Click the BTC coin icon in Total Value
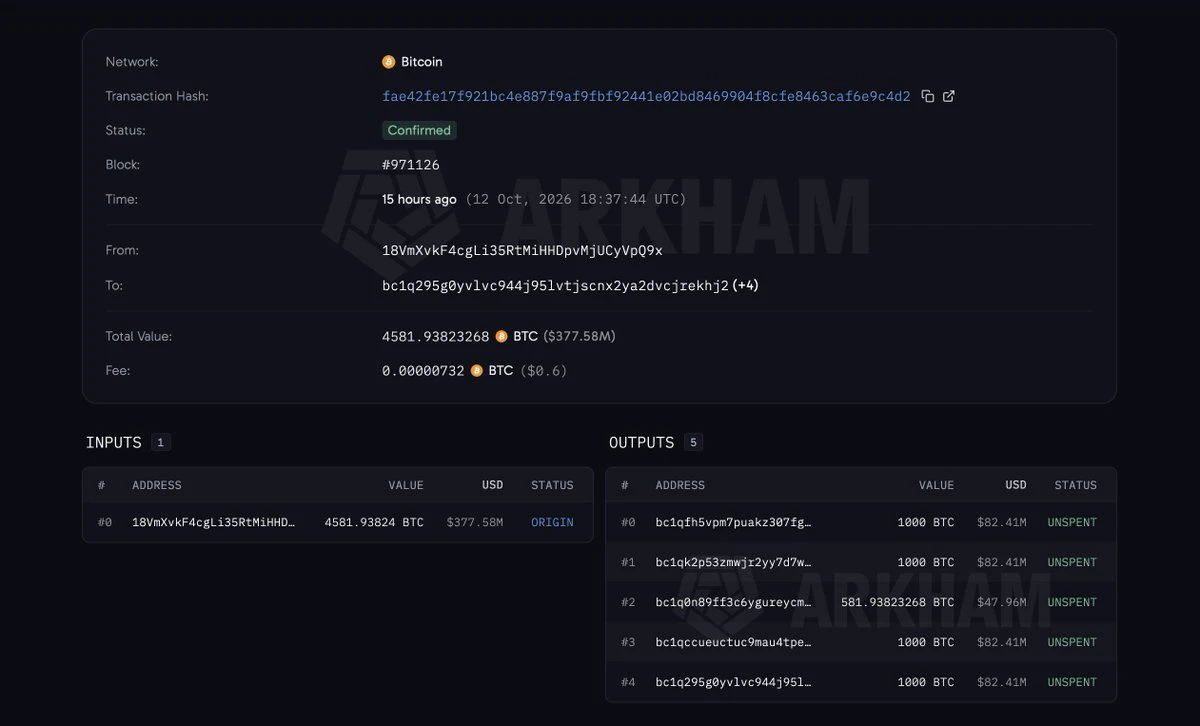Image resolution: width=1200 pixels, height=726 pixels. 502,337
